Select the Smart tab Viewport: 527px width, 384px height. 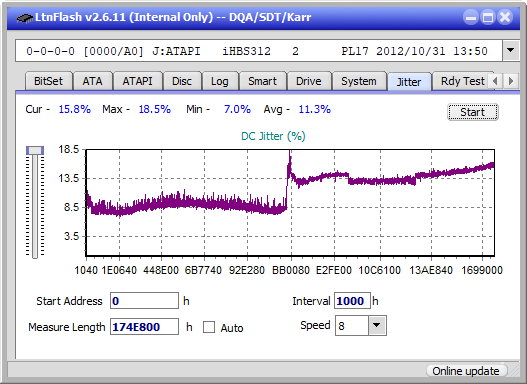[x=262, y=81]
